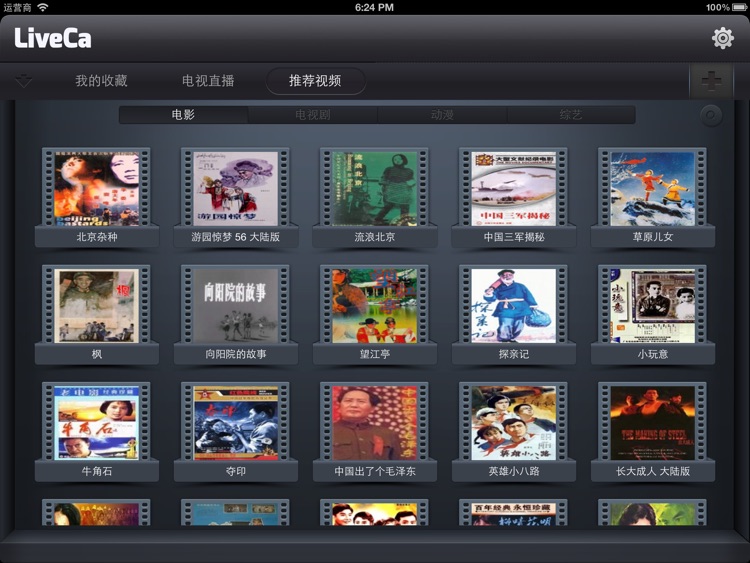Open the 小玩意 movie poster

[652, 306]
